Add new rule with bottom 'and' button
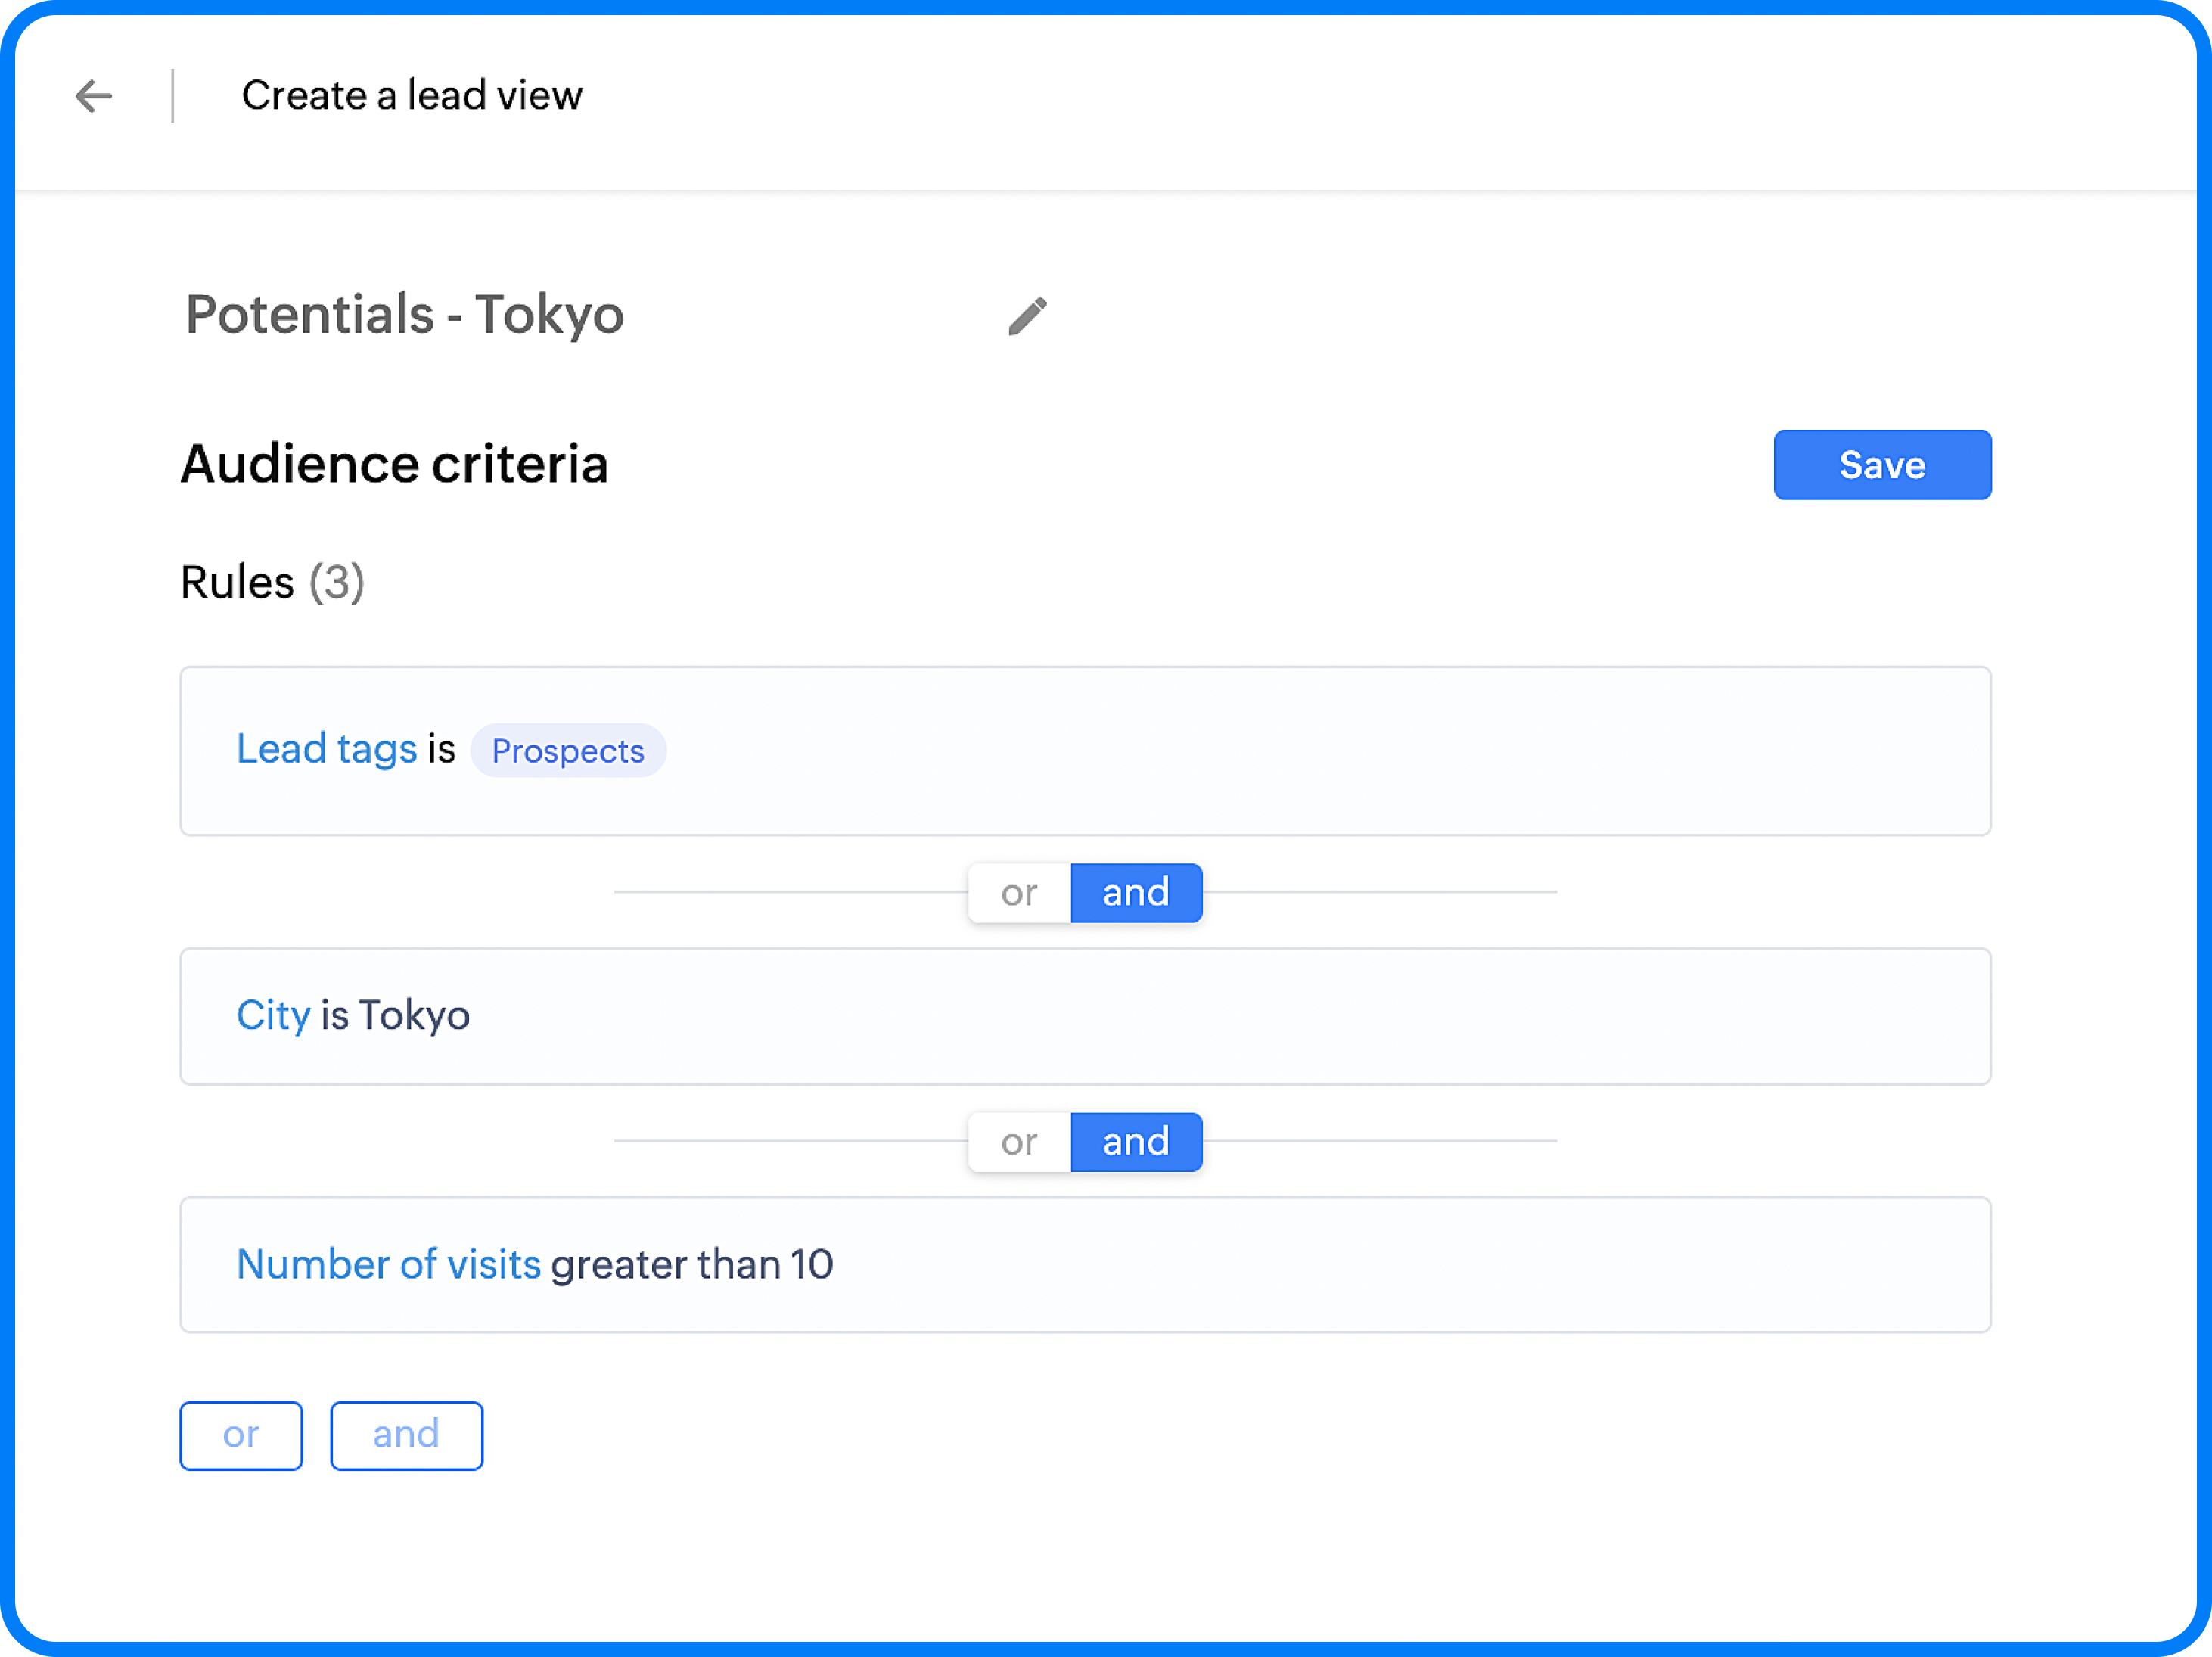Image resolution: width=2212 pixels, height=1657 pixels. (406, 1435)
